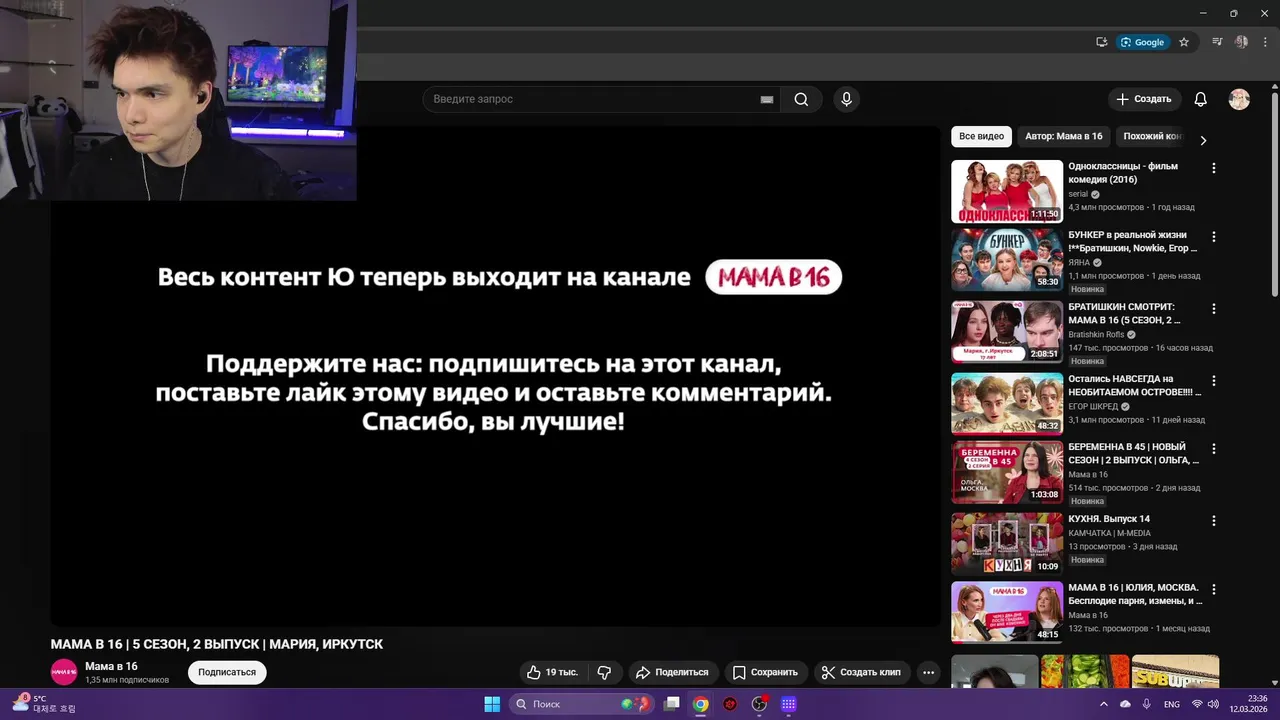The image size is (1280, 720).
Task: Bookmark this page with the star icon
Action: [1184, 42]
